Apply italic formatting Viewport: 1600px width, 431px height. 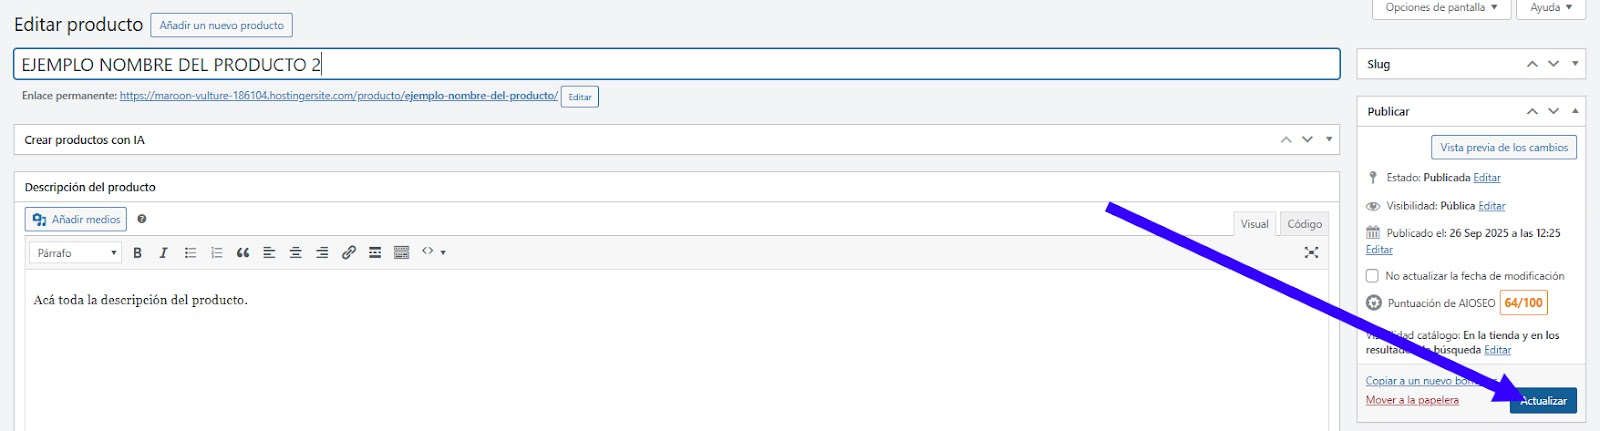[164, 253]
